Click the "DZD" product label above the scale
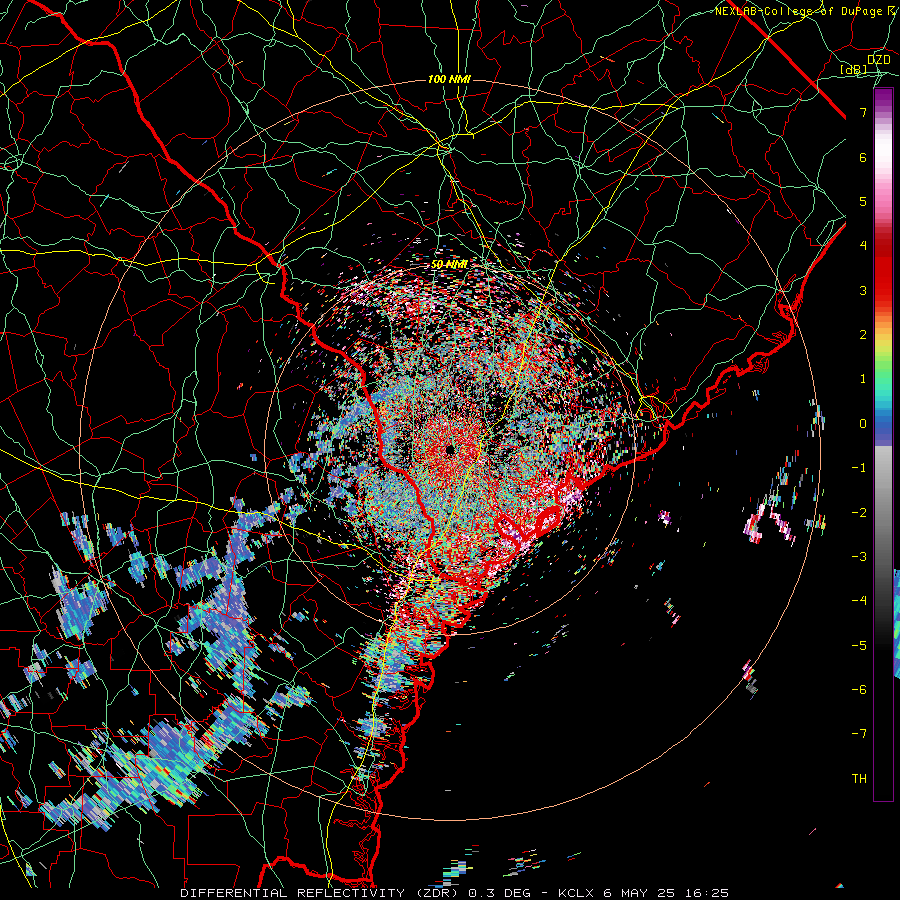 pyautogui.click(x=879, y=59)
